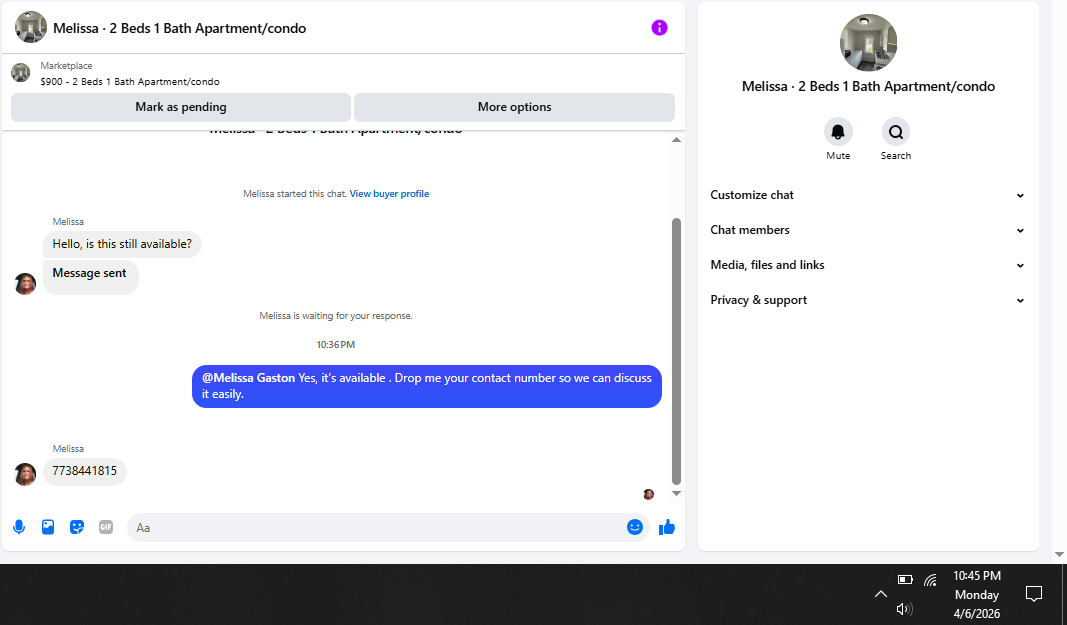The image size is (1067, 625).
Task: Open Windows notification center icon
Action: [1034, 594]
